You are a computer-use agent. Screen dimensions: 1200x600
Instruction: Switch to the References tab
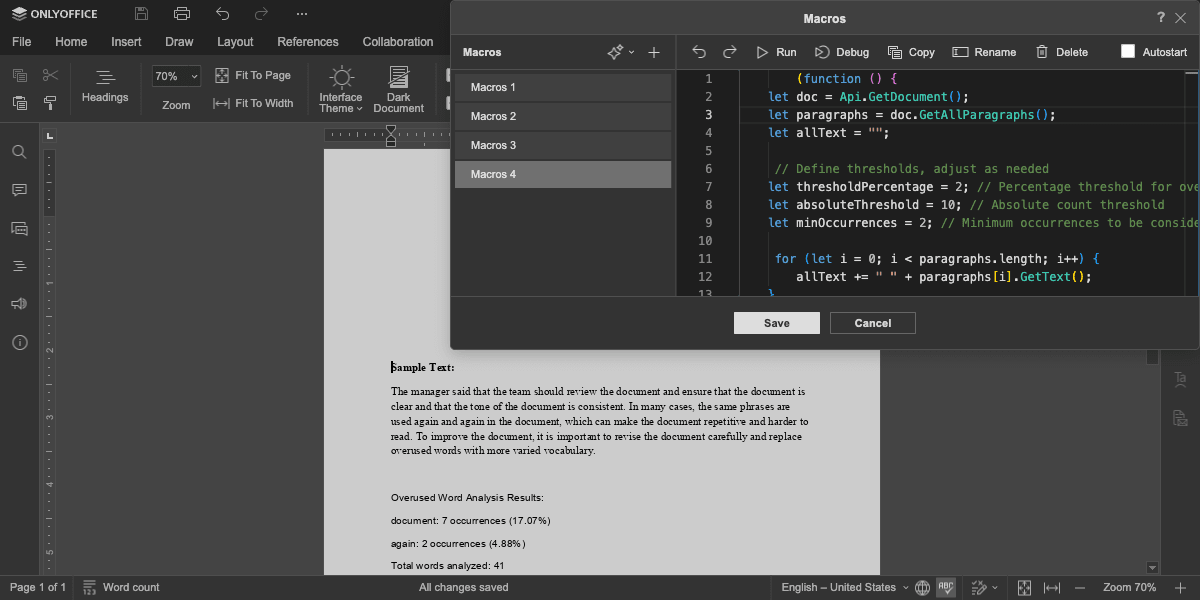308,42
